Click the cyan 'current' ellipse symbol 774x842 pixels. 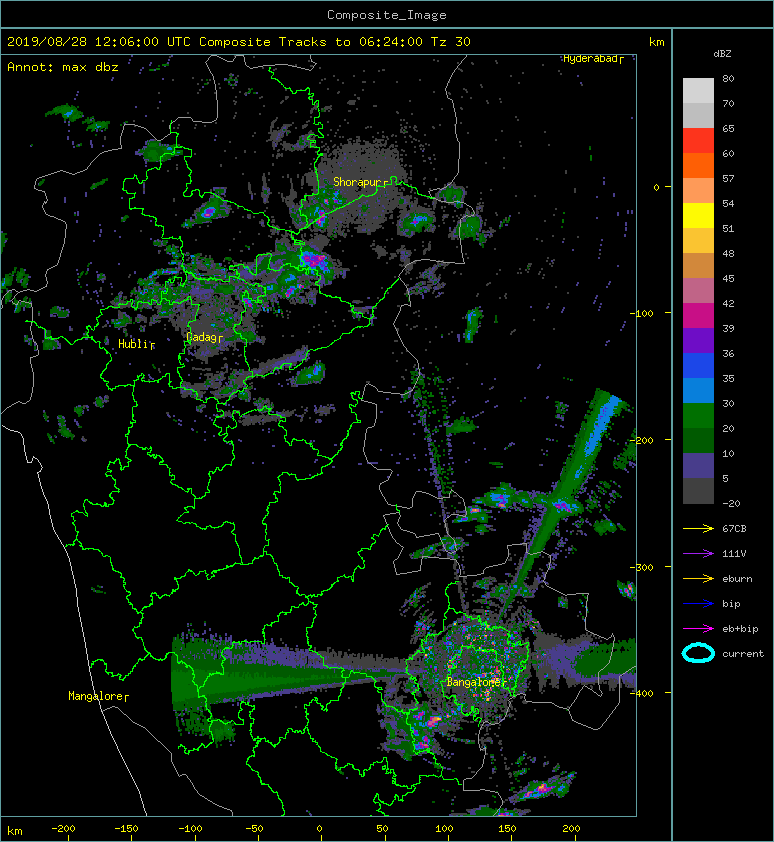[698, 654]
